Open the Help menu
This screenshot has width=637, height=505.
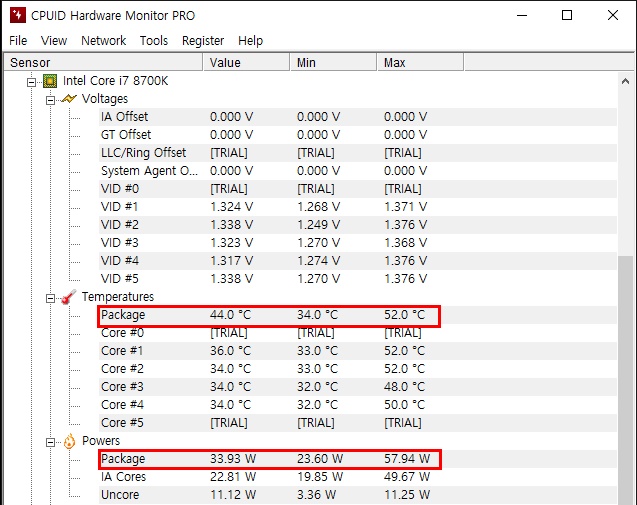tap(250, 41)
